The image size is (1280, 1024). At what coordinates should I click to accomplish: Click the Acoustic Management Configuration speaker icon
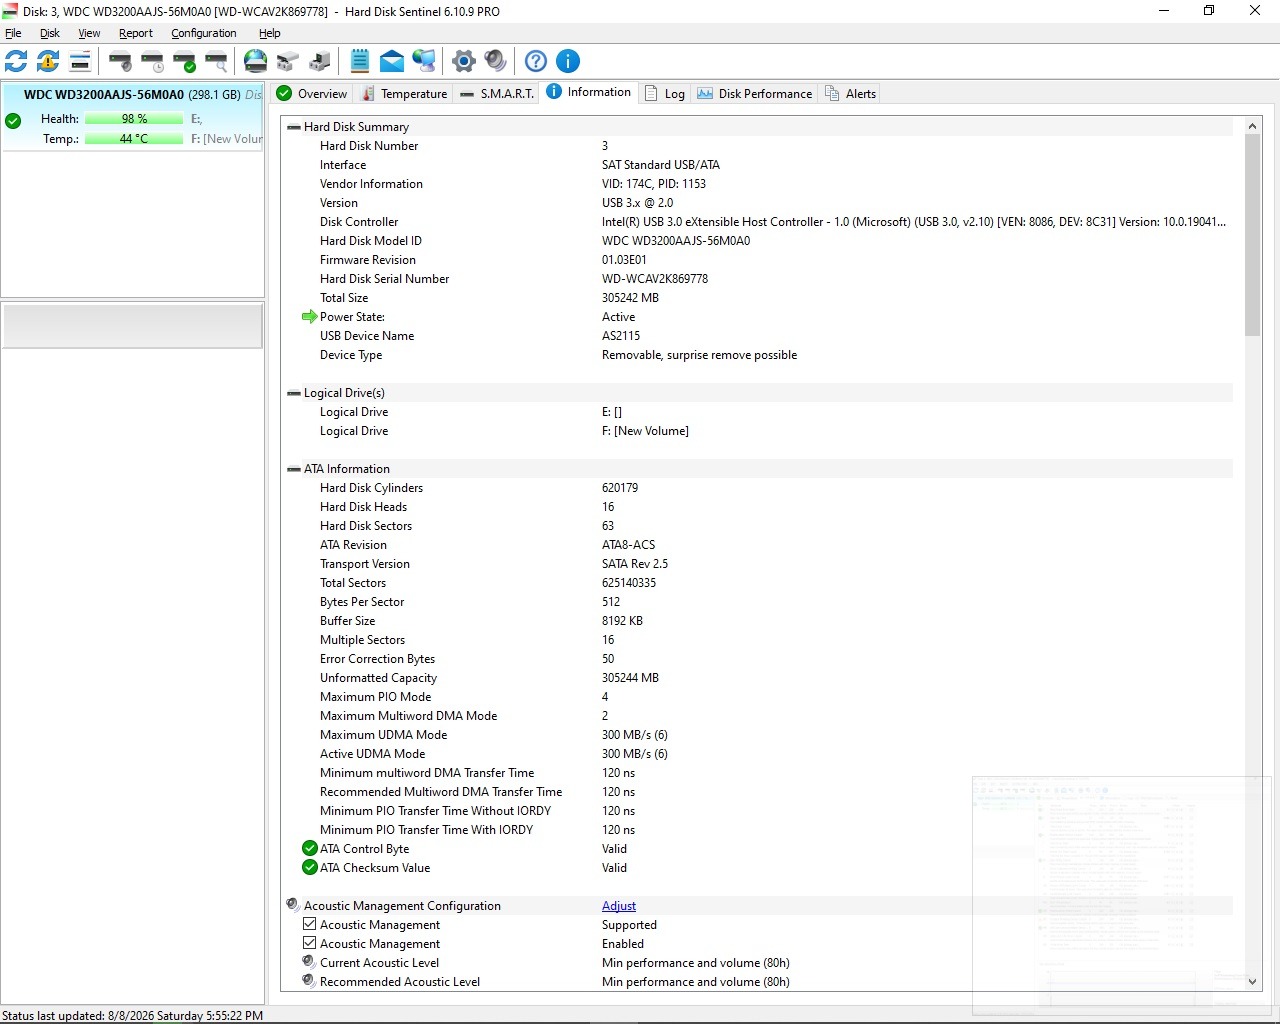point(293,905)
